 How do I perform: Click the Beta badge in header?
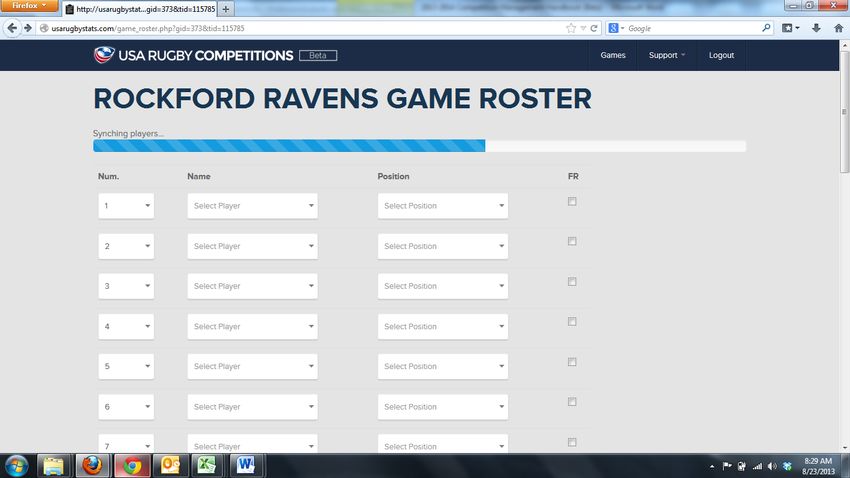tap(318, 55)
